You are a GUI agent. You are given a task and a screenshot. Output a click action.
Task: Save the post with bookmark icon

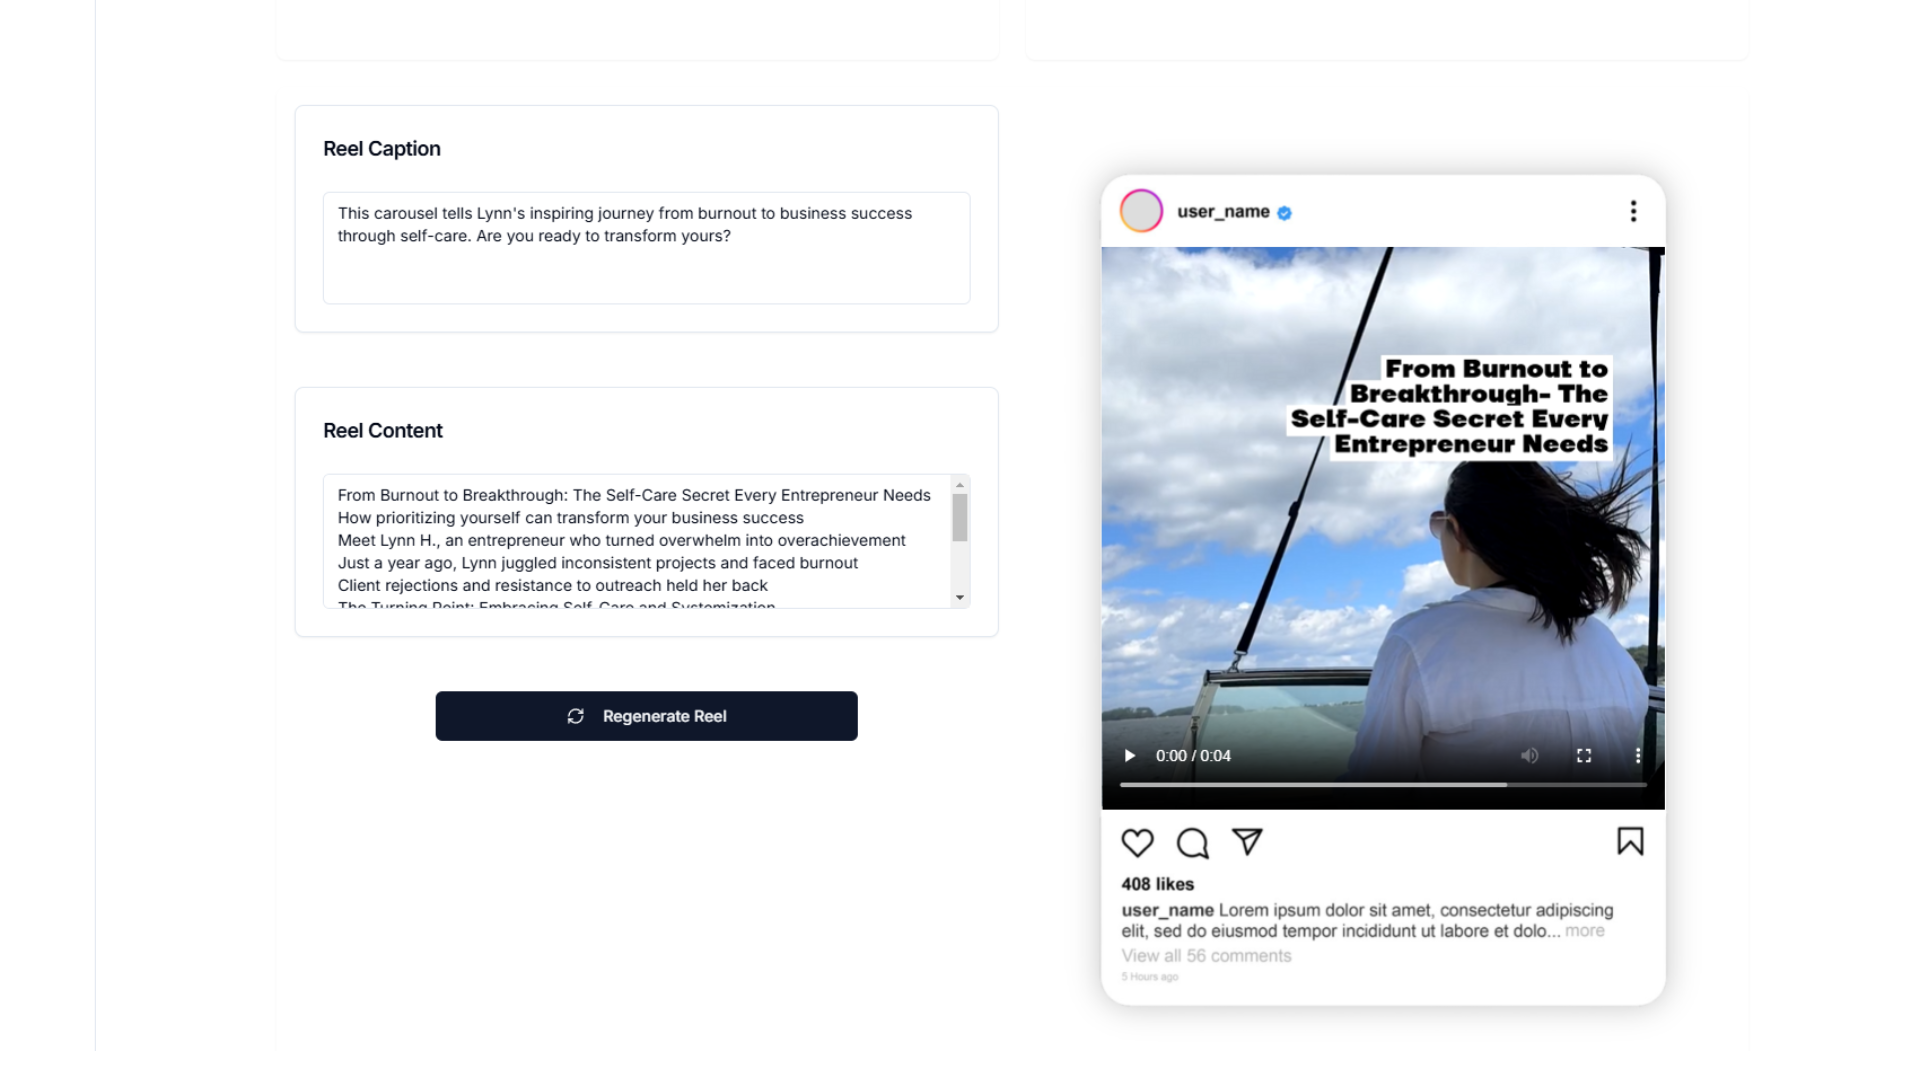[1630, 841]
